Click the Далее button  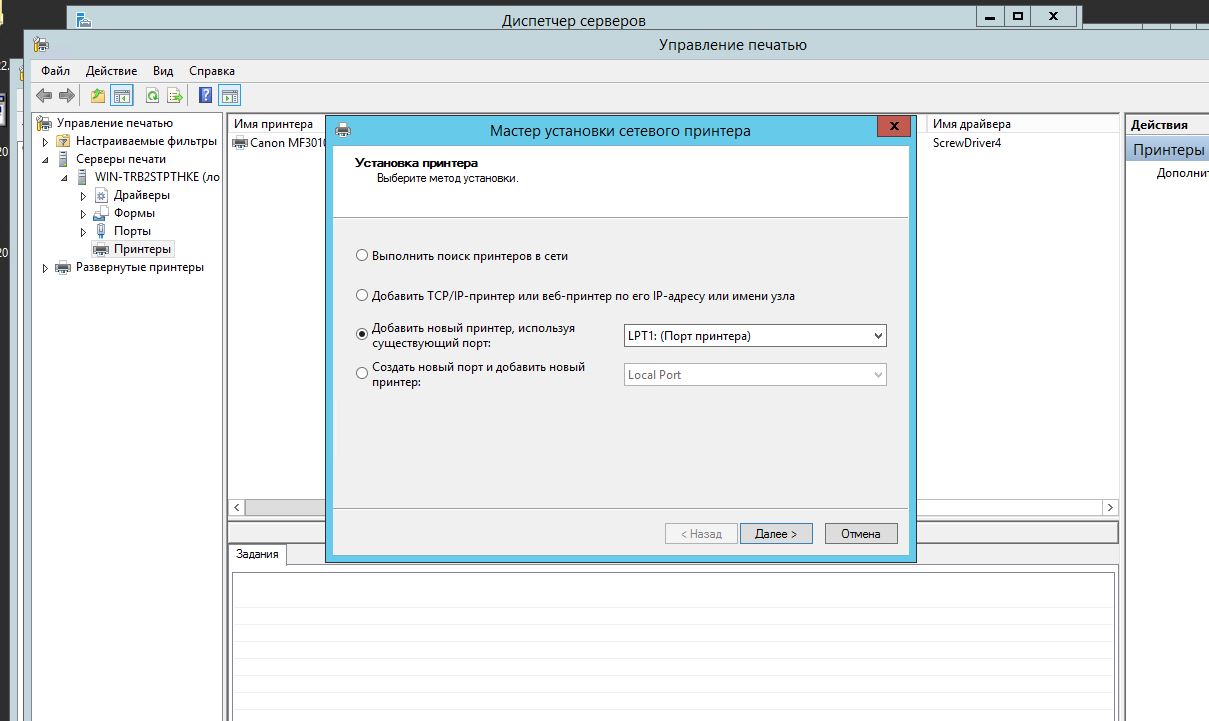[776, 534]
